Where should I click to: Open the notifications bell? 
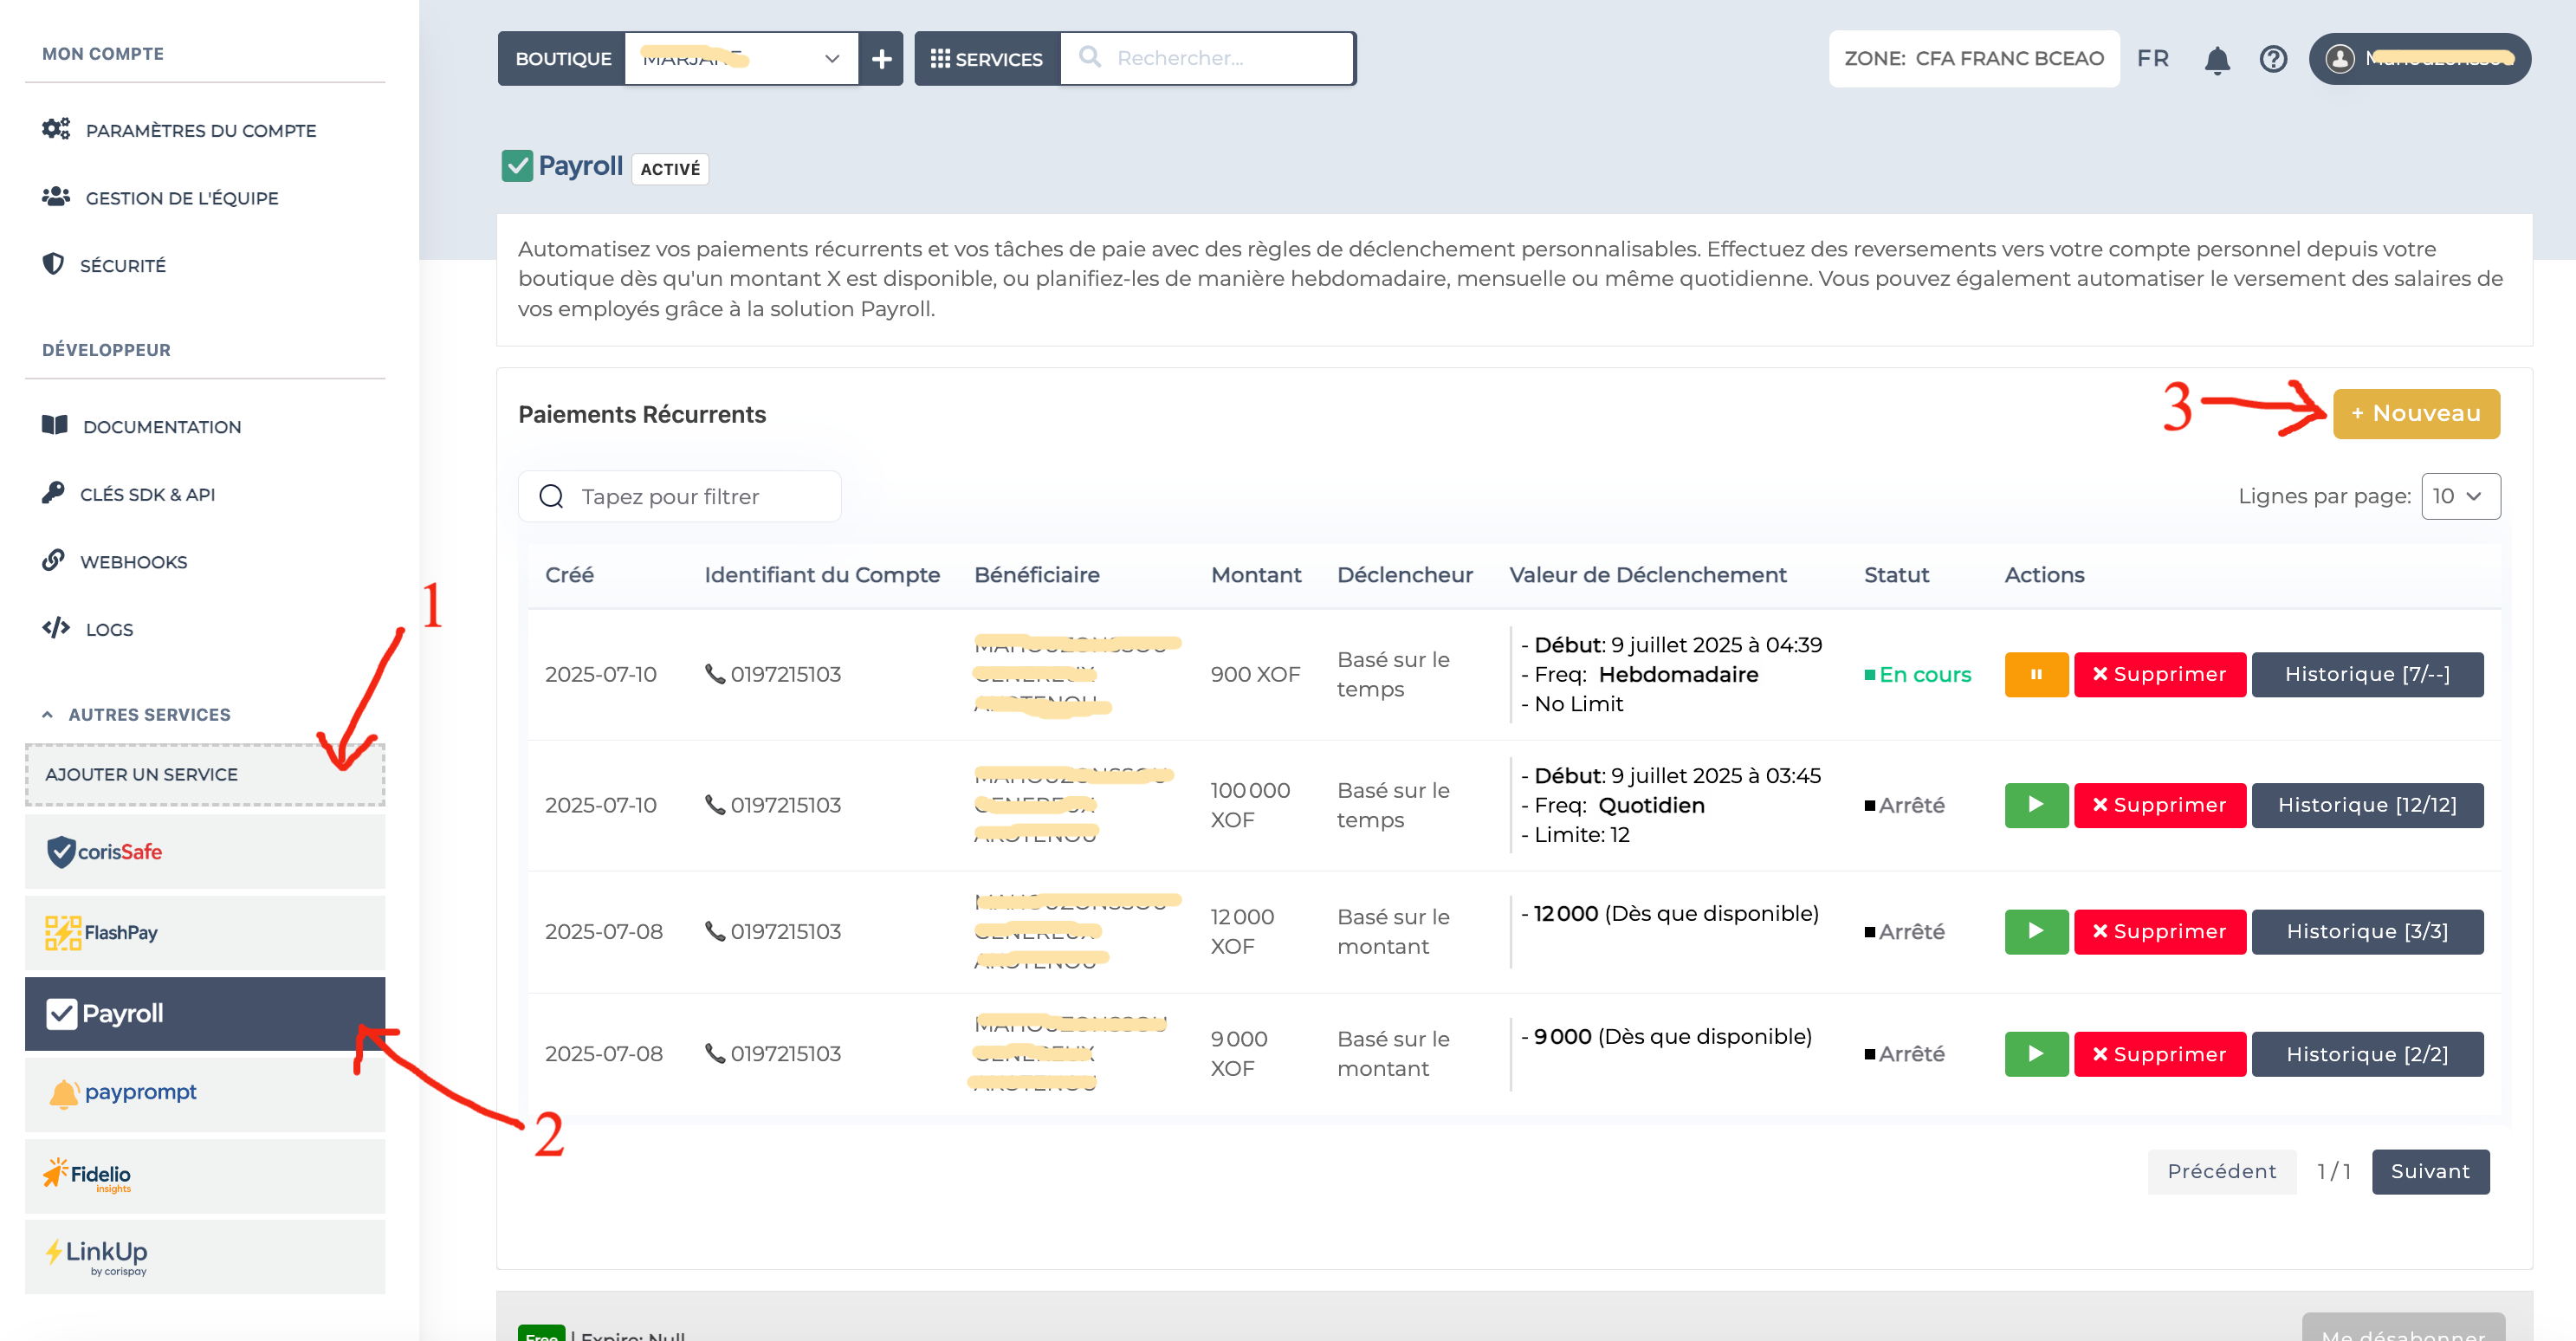(x=2217, y=59)
